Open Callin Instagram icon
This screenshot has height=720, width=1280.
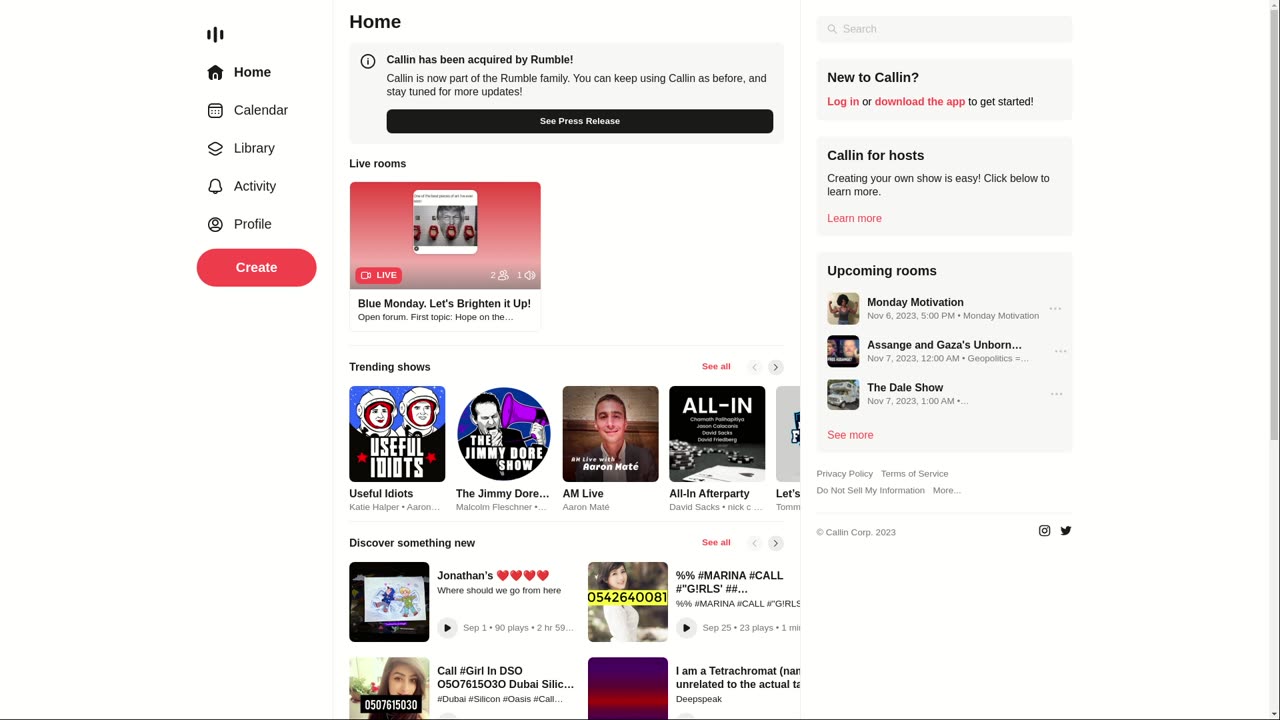click(1044, 531)
